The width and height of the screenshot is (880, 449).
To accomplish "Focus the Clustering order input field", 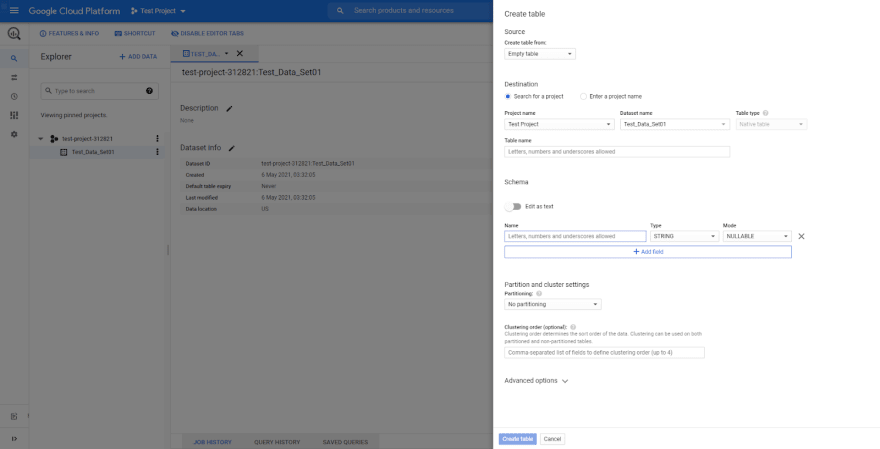I will tap(604, 352).
